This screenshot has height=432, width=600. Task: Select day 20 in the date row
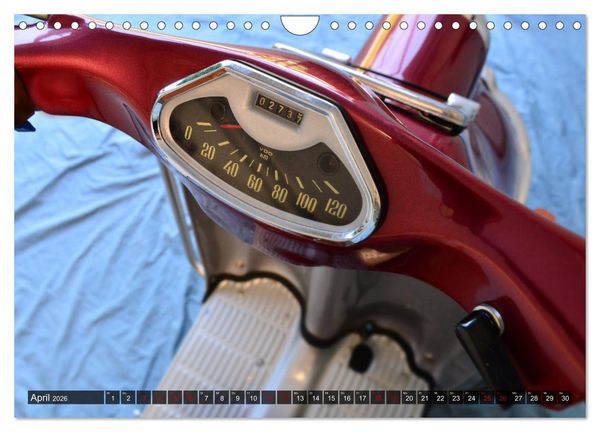coord(409,398)
